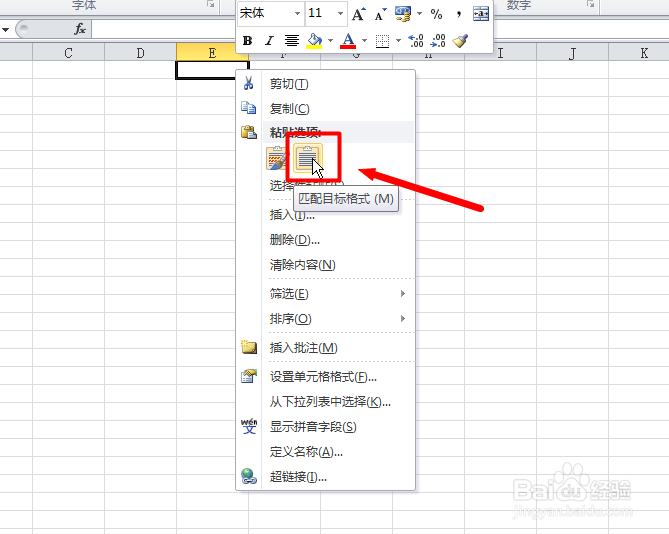The image size is (669, 534).
Task: Increase decimal places button
Action: pyautogui.click(x=416, y=41)
